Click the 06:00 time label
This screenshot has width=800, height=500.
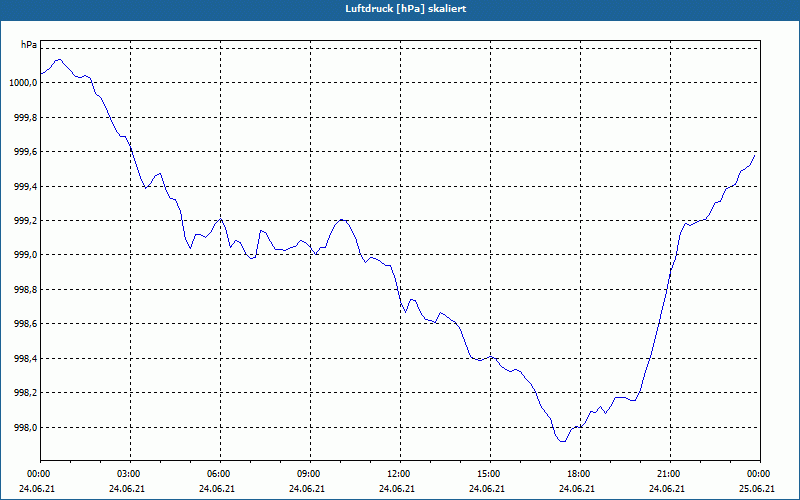[220, 474]
